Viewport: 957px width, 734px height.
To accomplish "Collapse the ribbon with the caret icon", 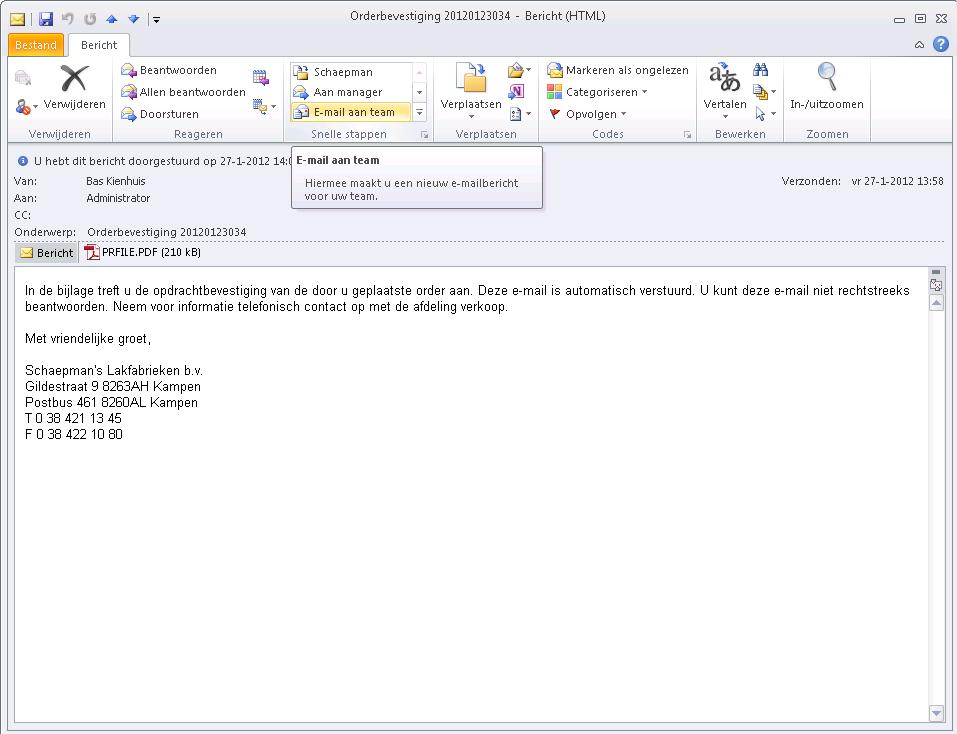I will 919,45.
